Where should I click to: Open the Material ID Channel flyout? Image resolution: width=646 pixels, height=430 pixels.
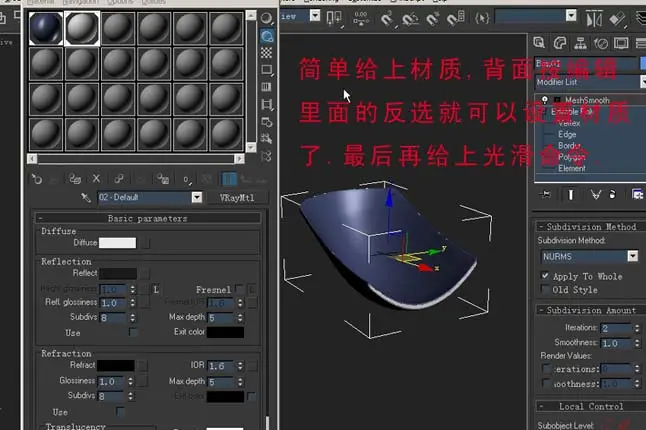(x=187, y=180)
